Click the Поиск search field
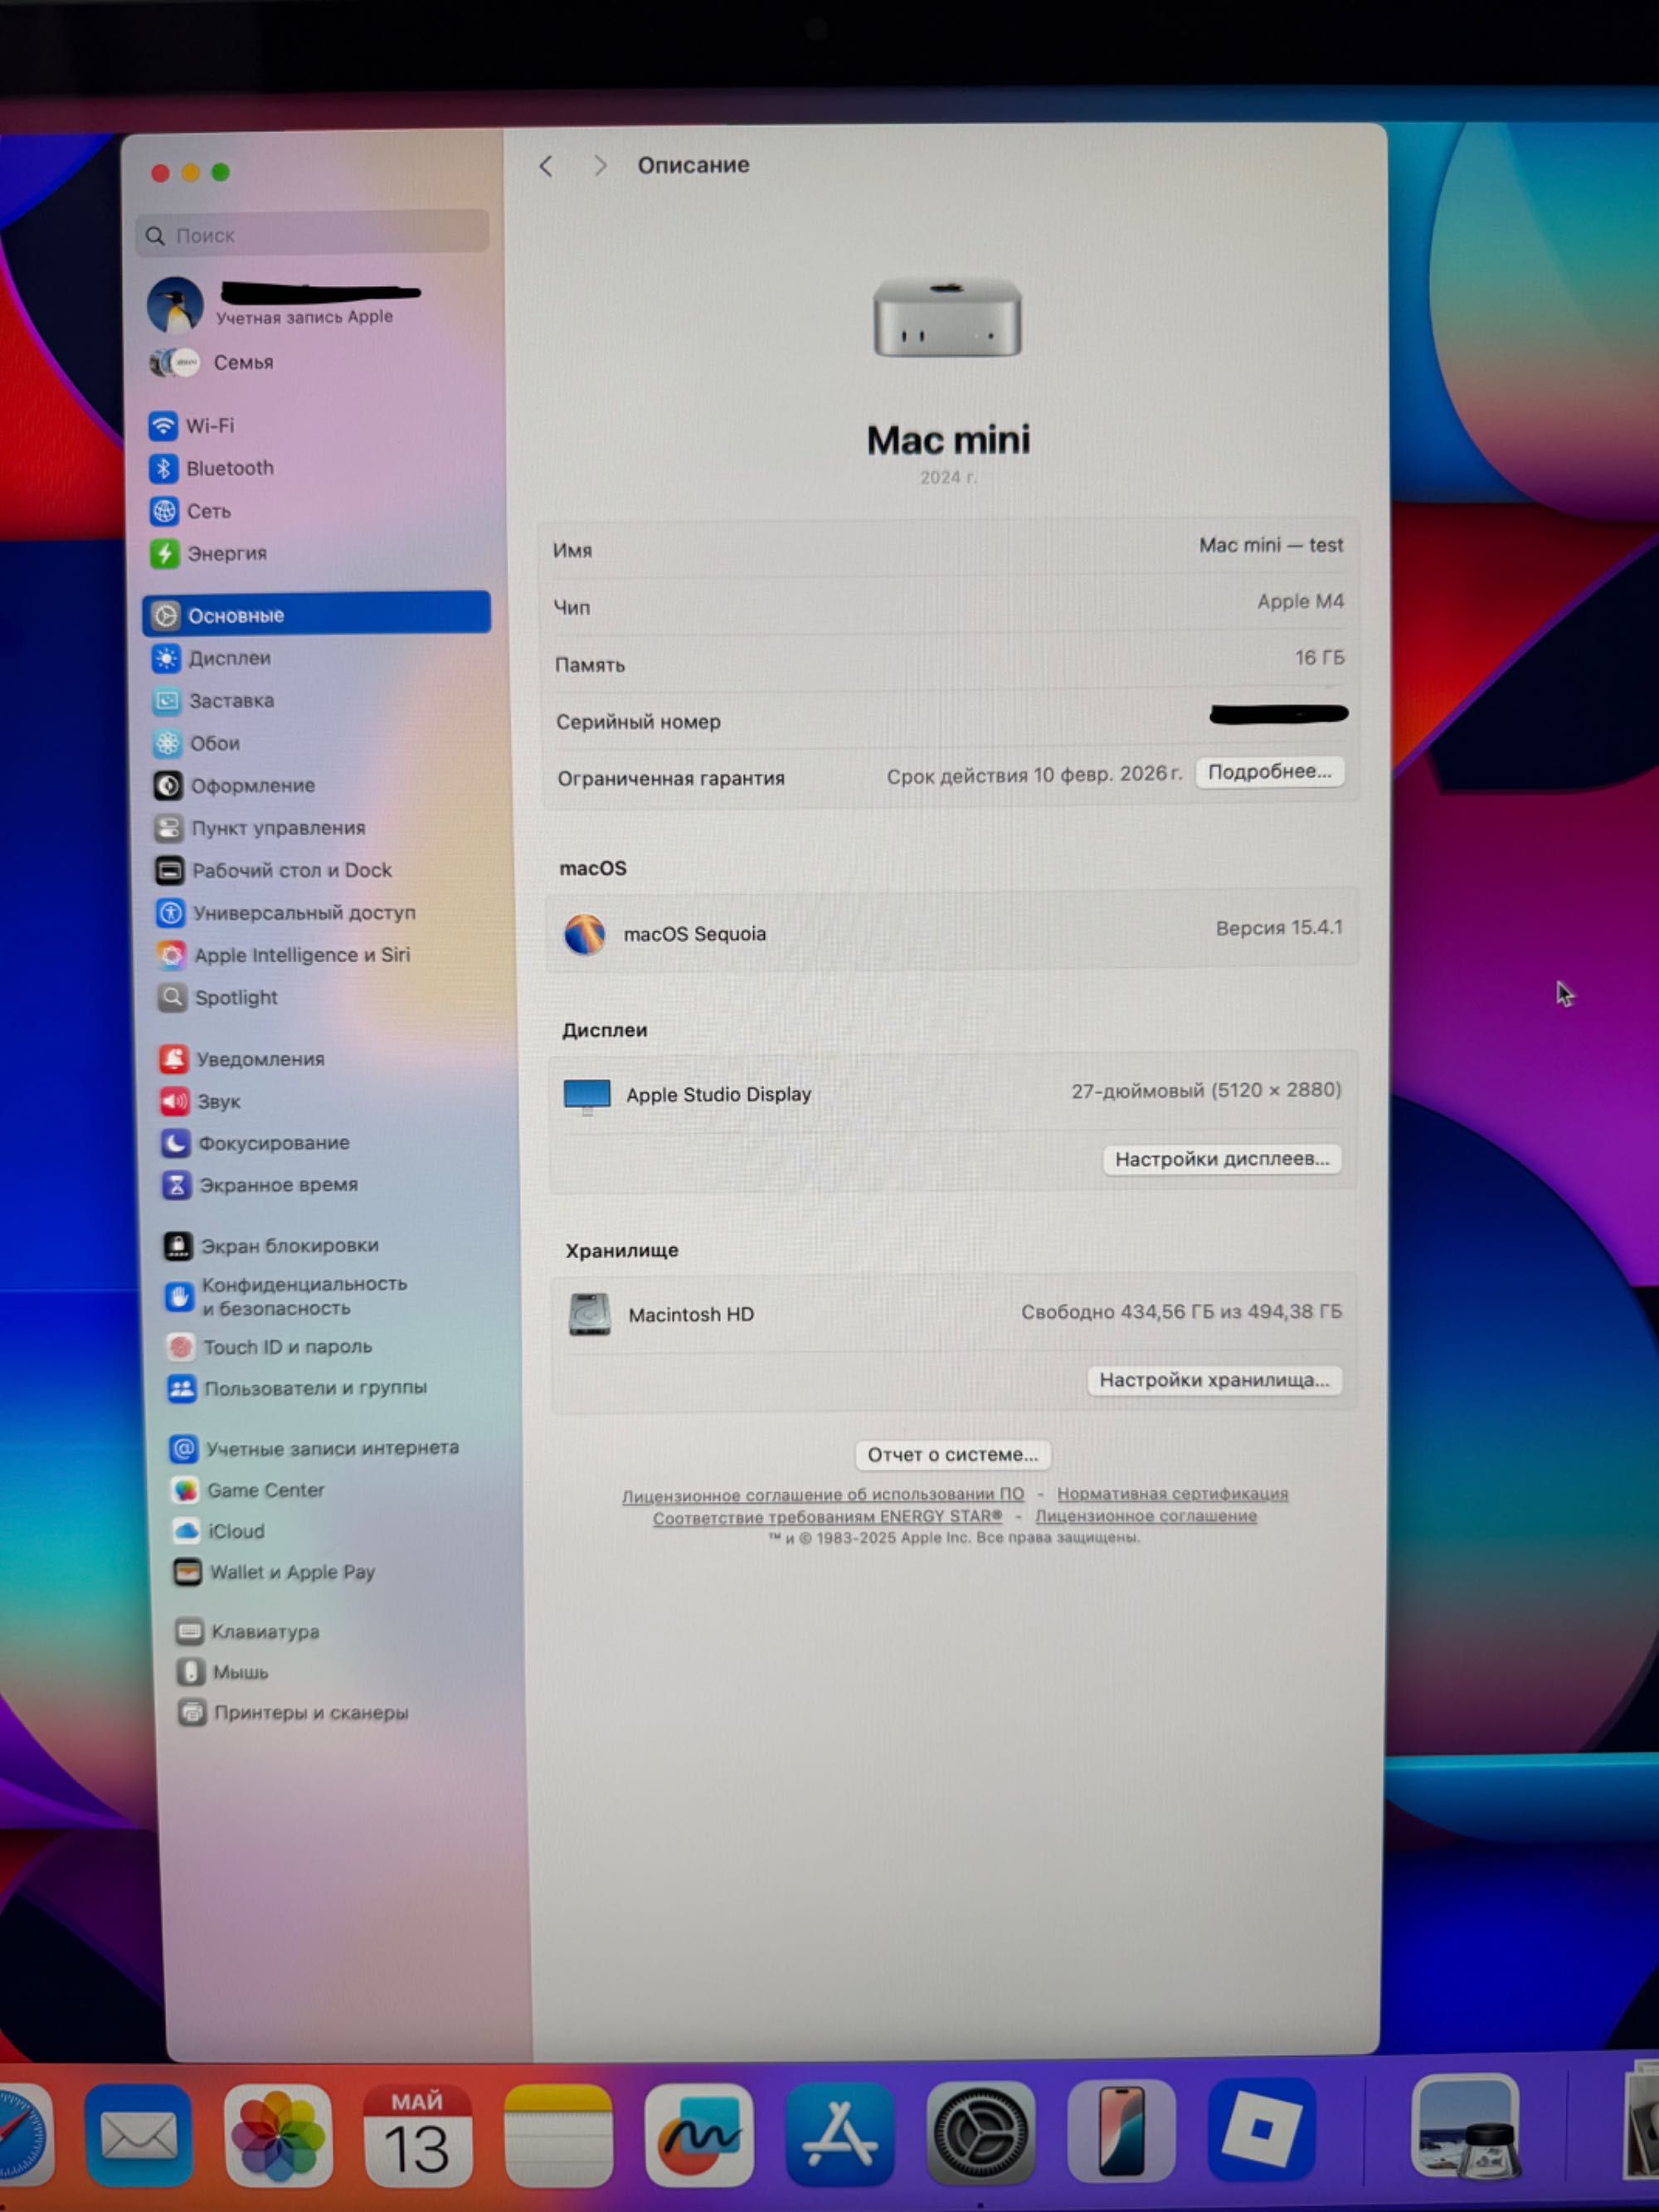 click(x=312, y=235)
